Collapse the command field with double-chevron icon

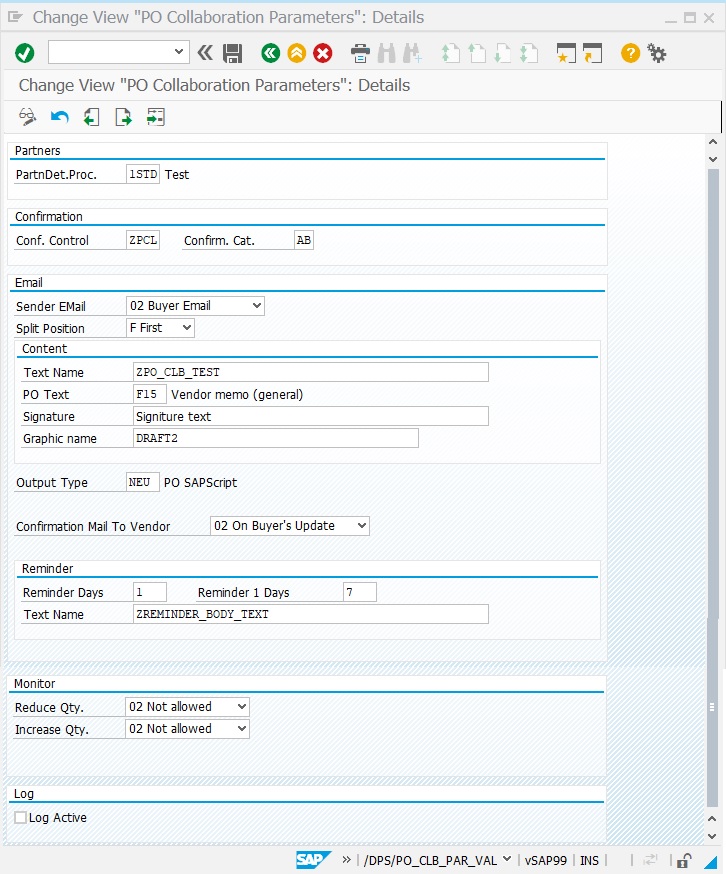(x=205, y=53)
